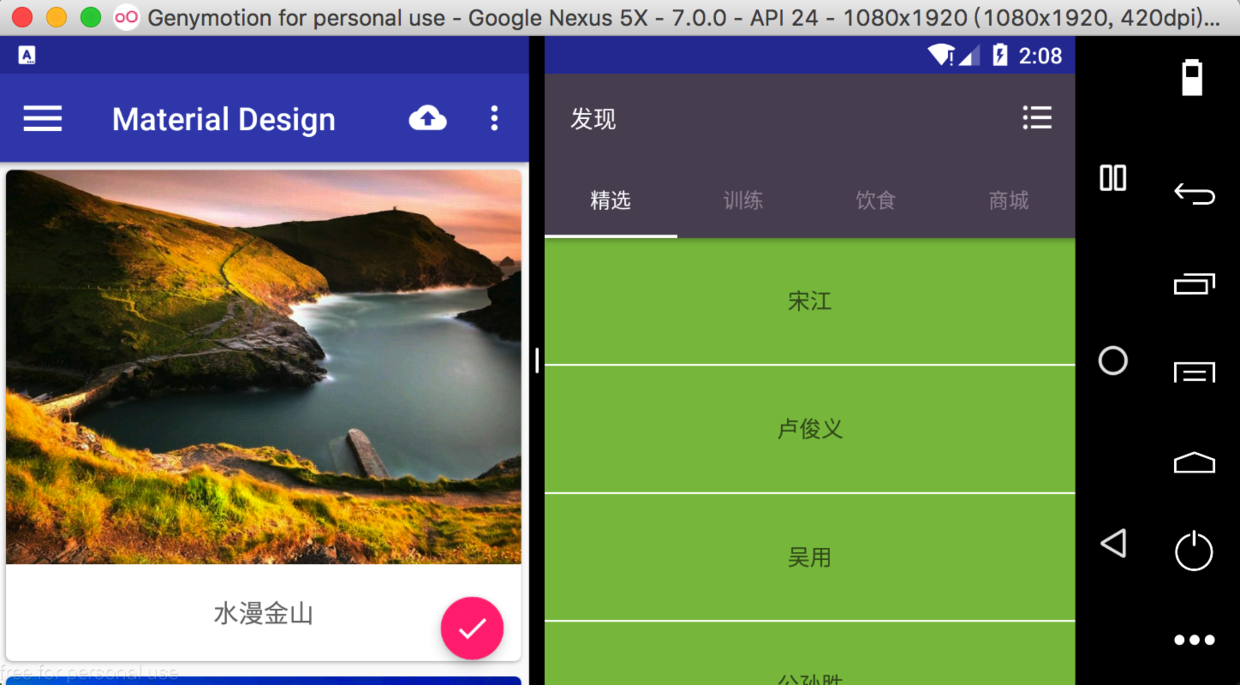
Task: Tap the mobile signal strength icon
Action: pos(969,55)
